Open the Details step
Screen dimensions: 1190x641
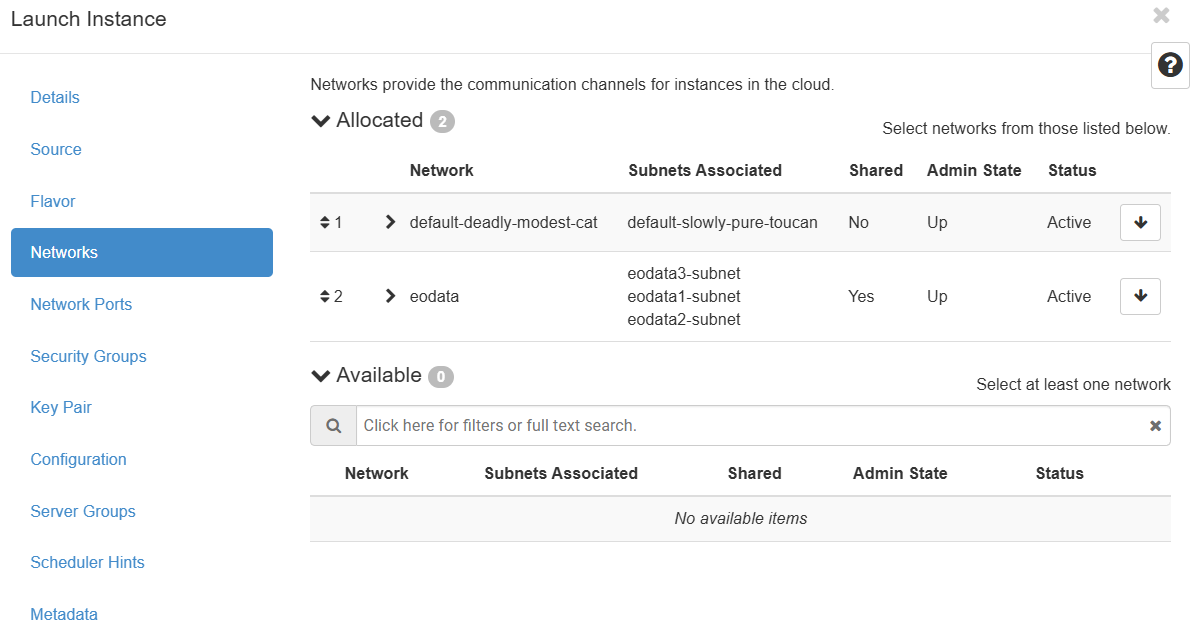tap(55, 98)
